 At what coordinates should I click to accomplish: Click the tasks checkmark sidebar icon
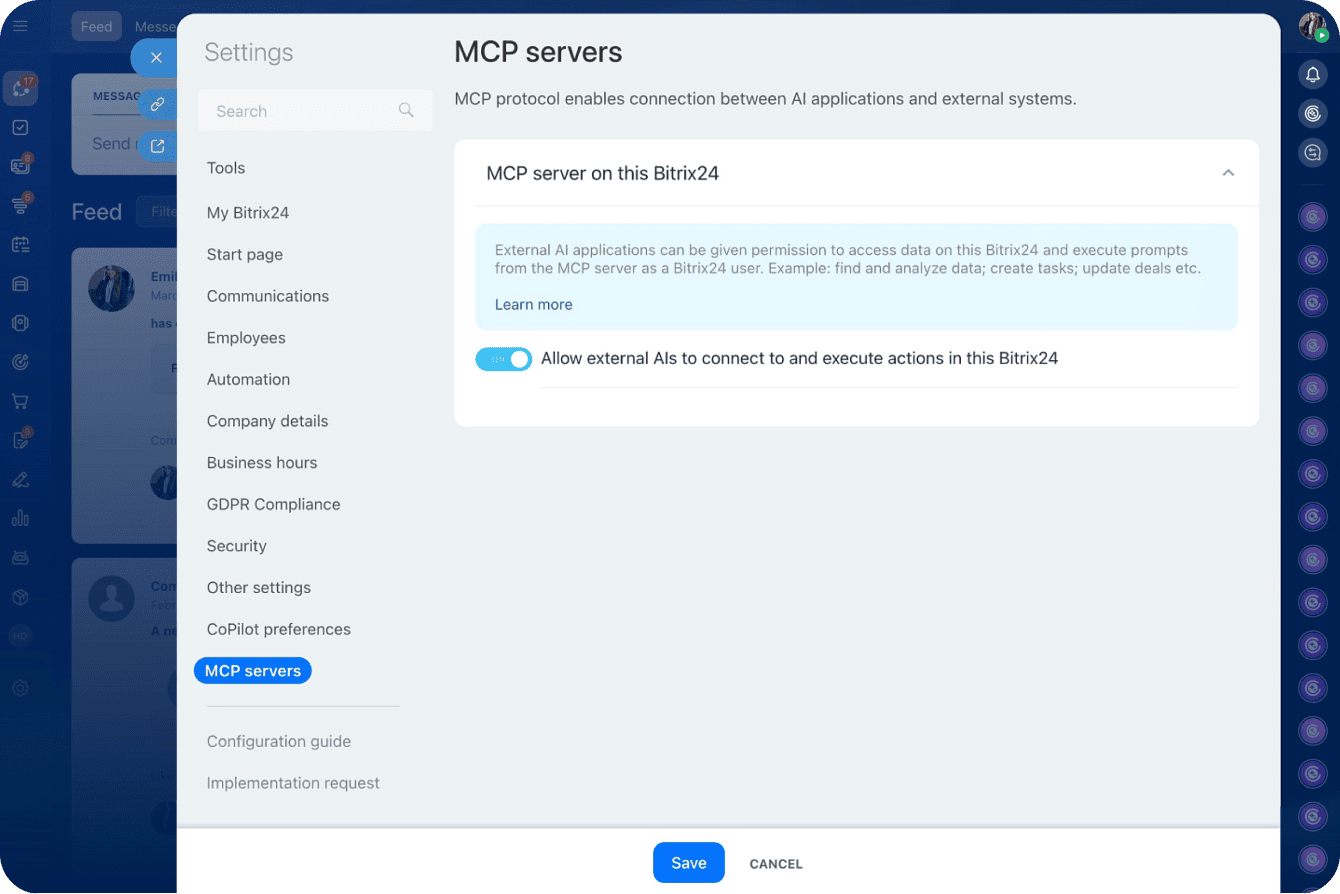(20, 128)
